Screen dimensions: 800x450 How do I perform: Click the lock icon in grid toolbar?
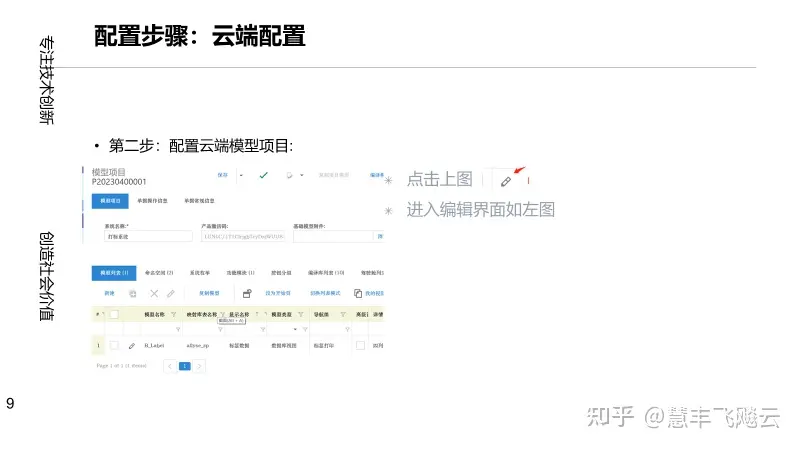pyautogui.click(x=247, y=293)
